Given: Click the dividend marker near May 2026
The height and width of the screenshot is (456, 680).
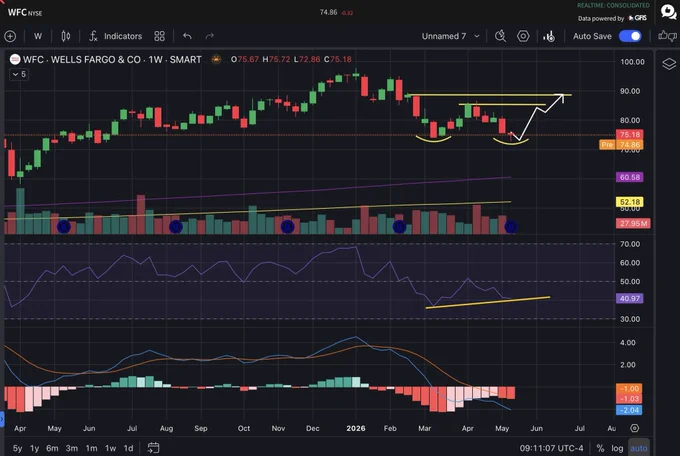Looking at the screenshot, I should 511,226.
